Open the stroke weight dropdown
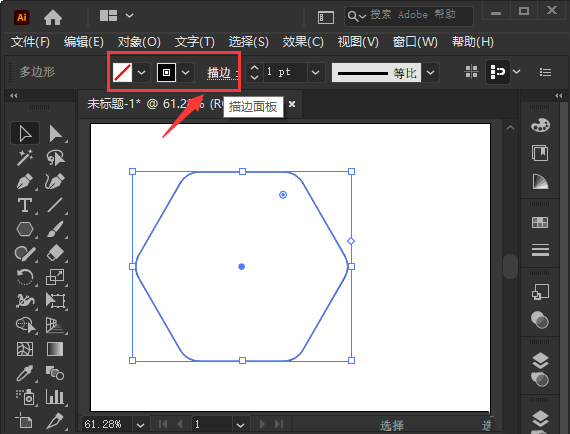Viewport: 570px width, 434px height. pos(316,72)
